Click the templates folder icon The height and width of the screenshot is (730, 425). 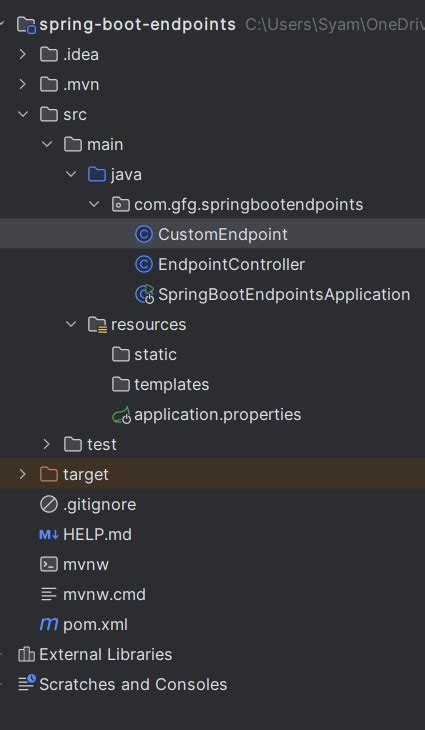tap(121, 384)
